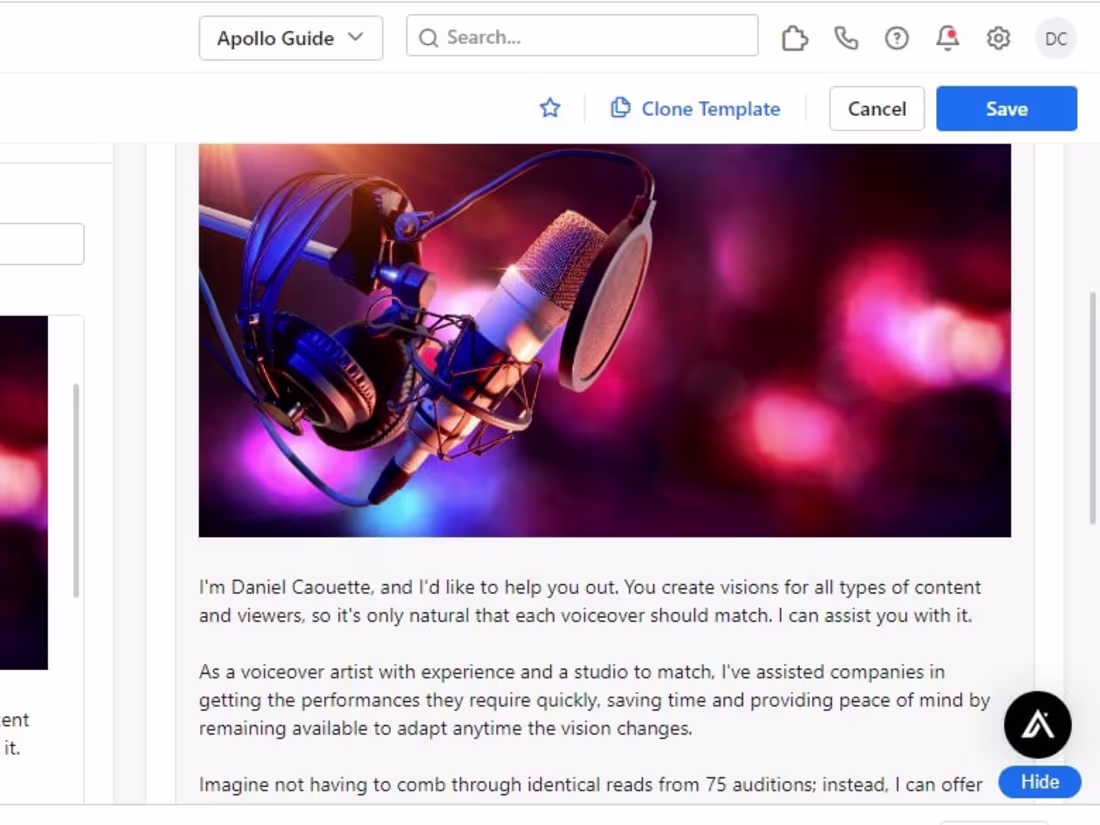1100x825 pixels.
Task: Open settings with the gear icon
Action: pos(997,37)
